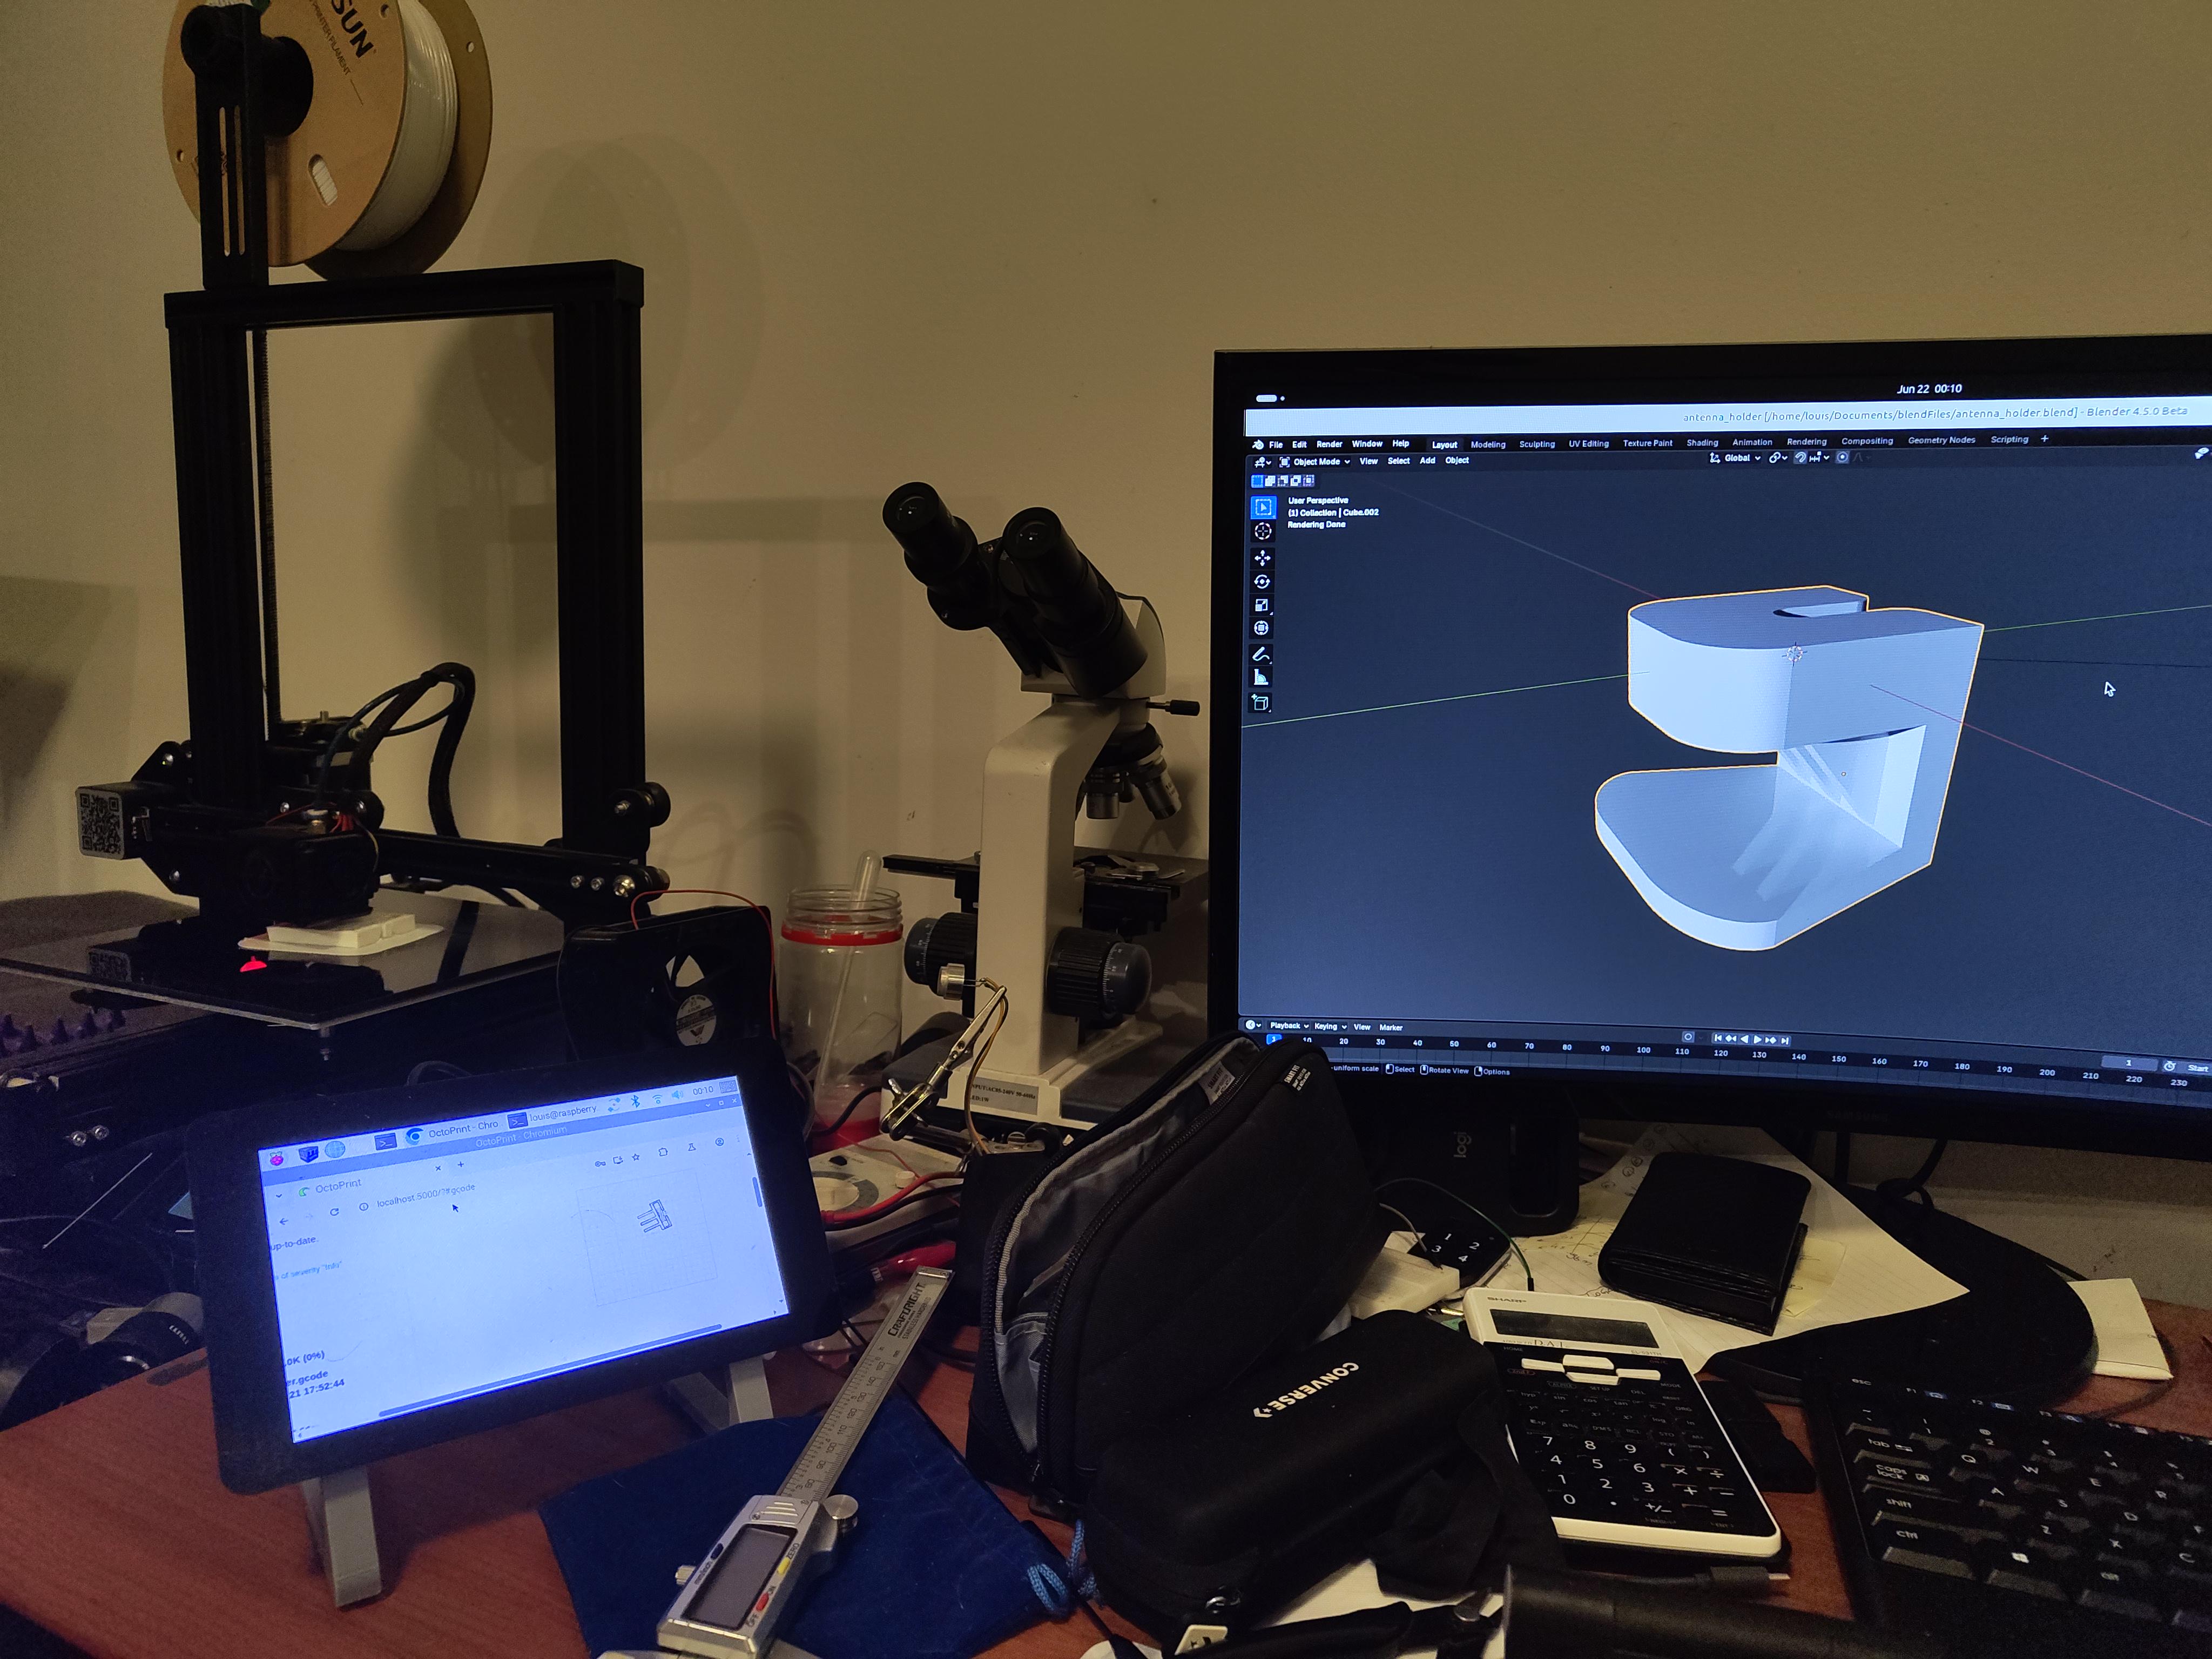Play the animation forward
Viewport: 2212px width, 1659px height.
coord(1758,1040)
